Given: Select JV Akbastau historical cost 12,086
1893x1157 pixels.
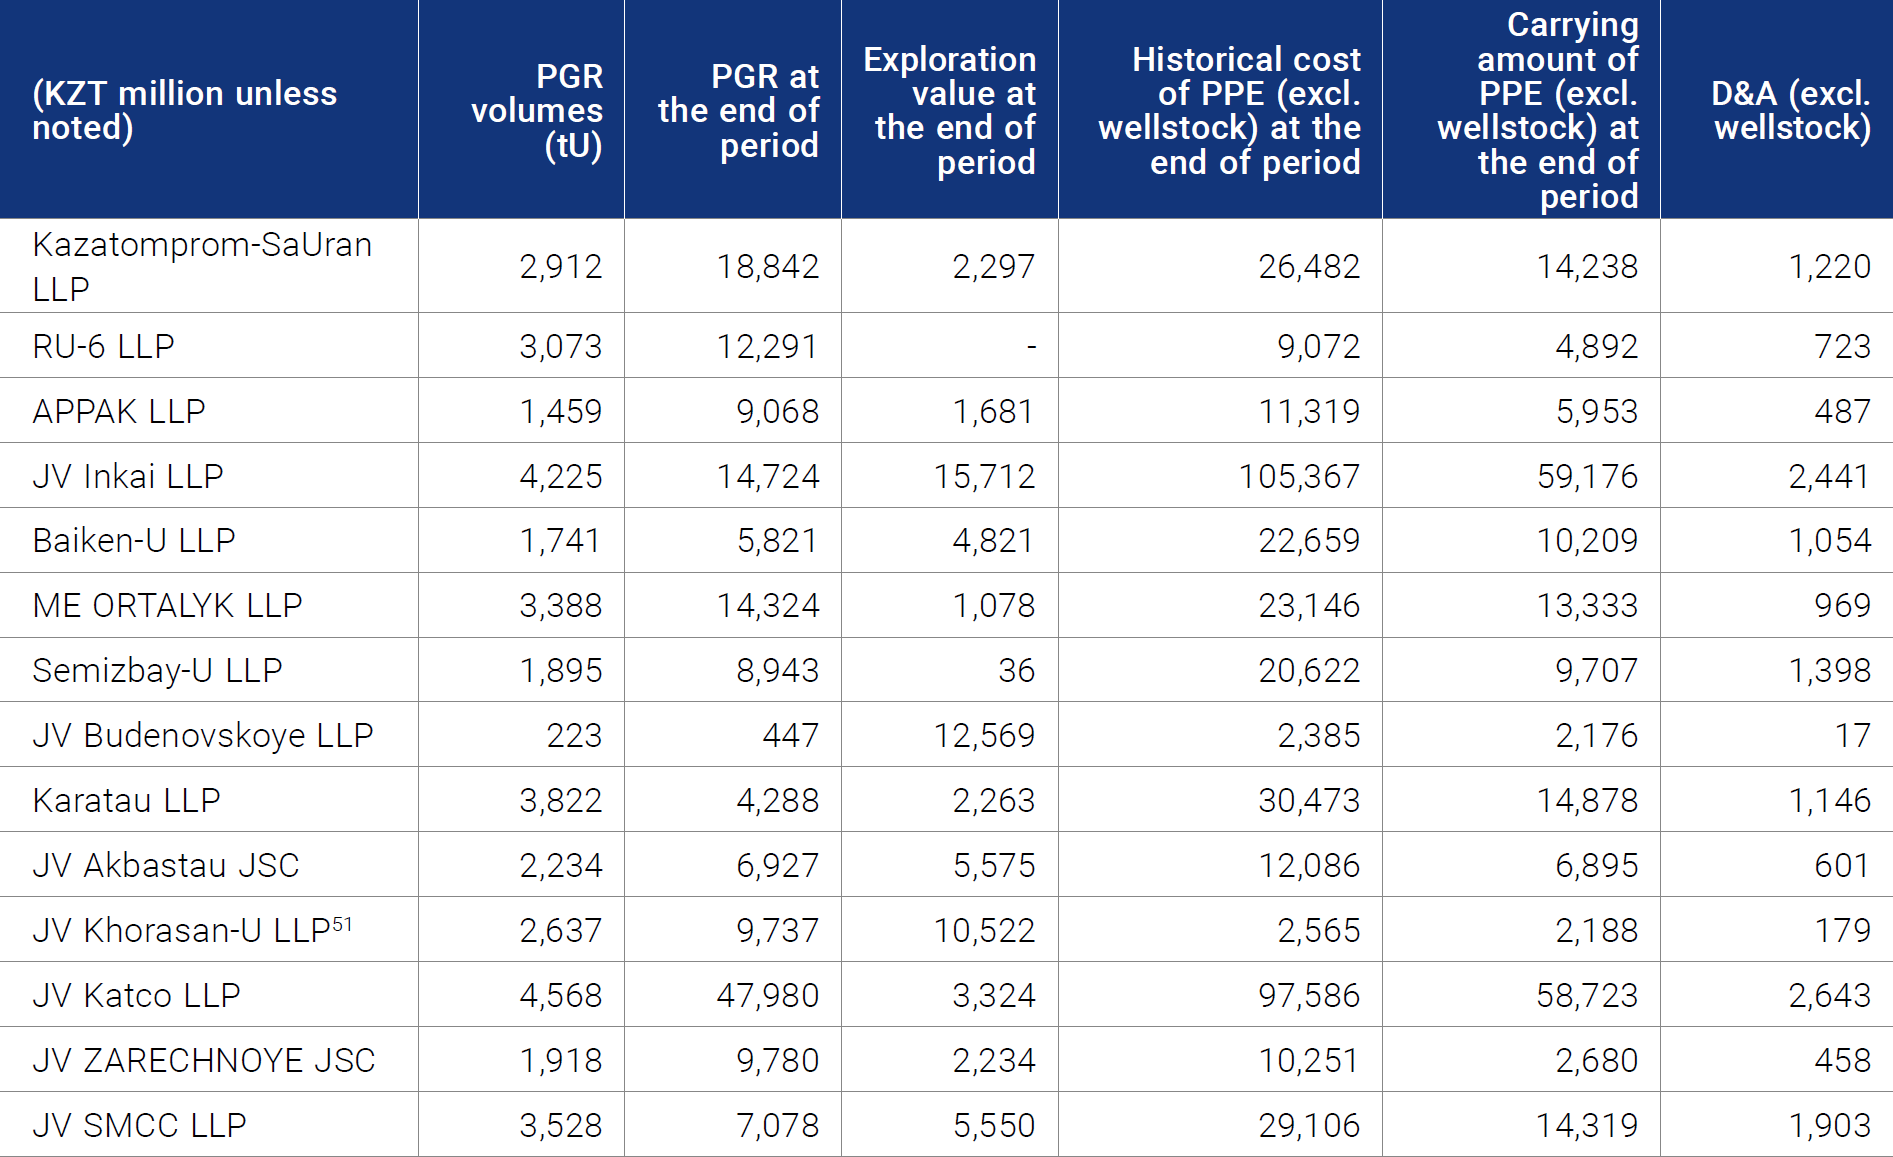Looking at the screenshot, I should 1309,865.
